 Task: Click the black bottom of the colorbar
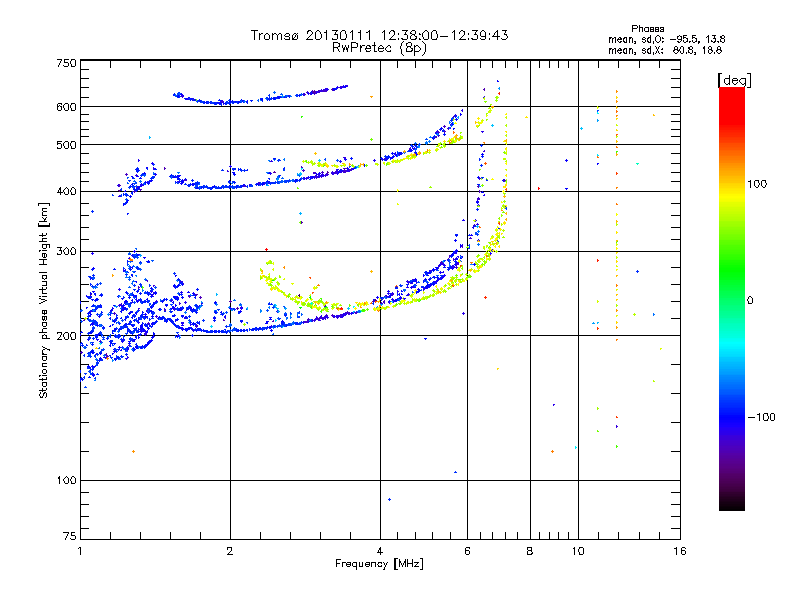coord(732,503)
